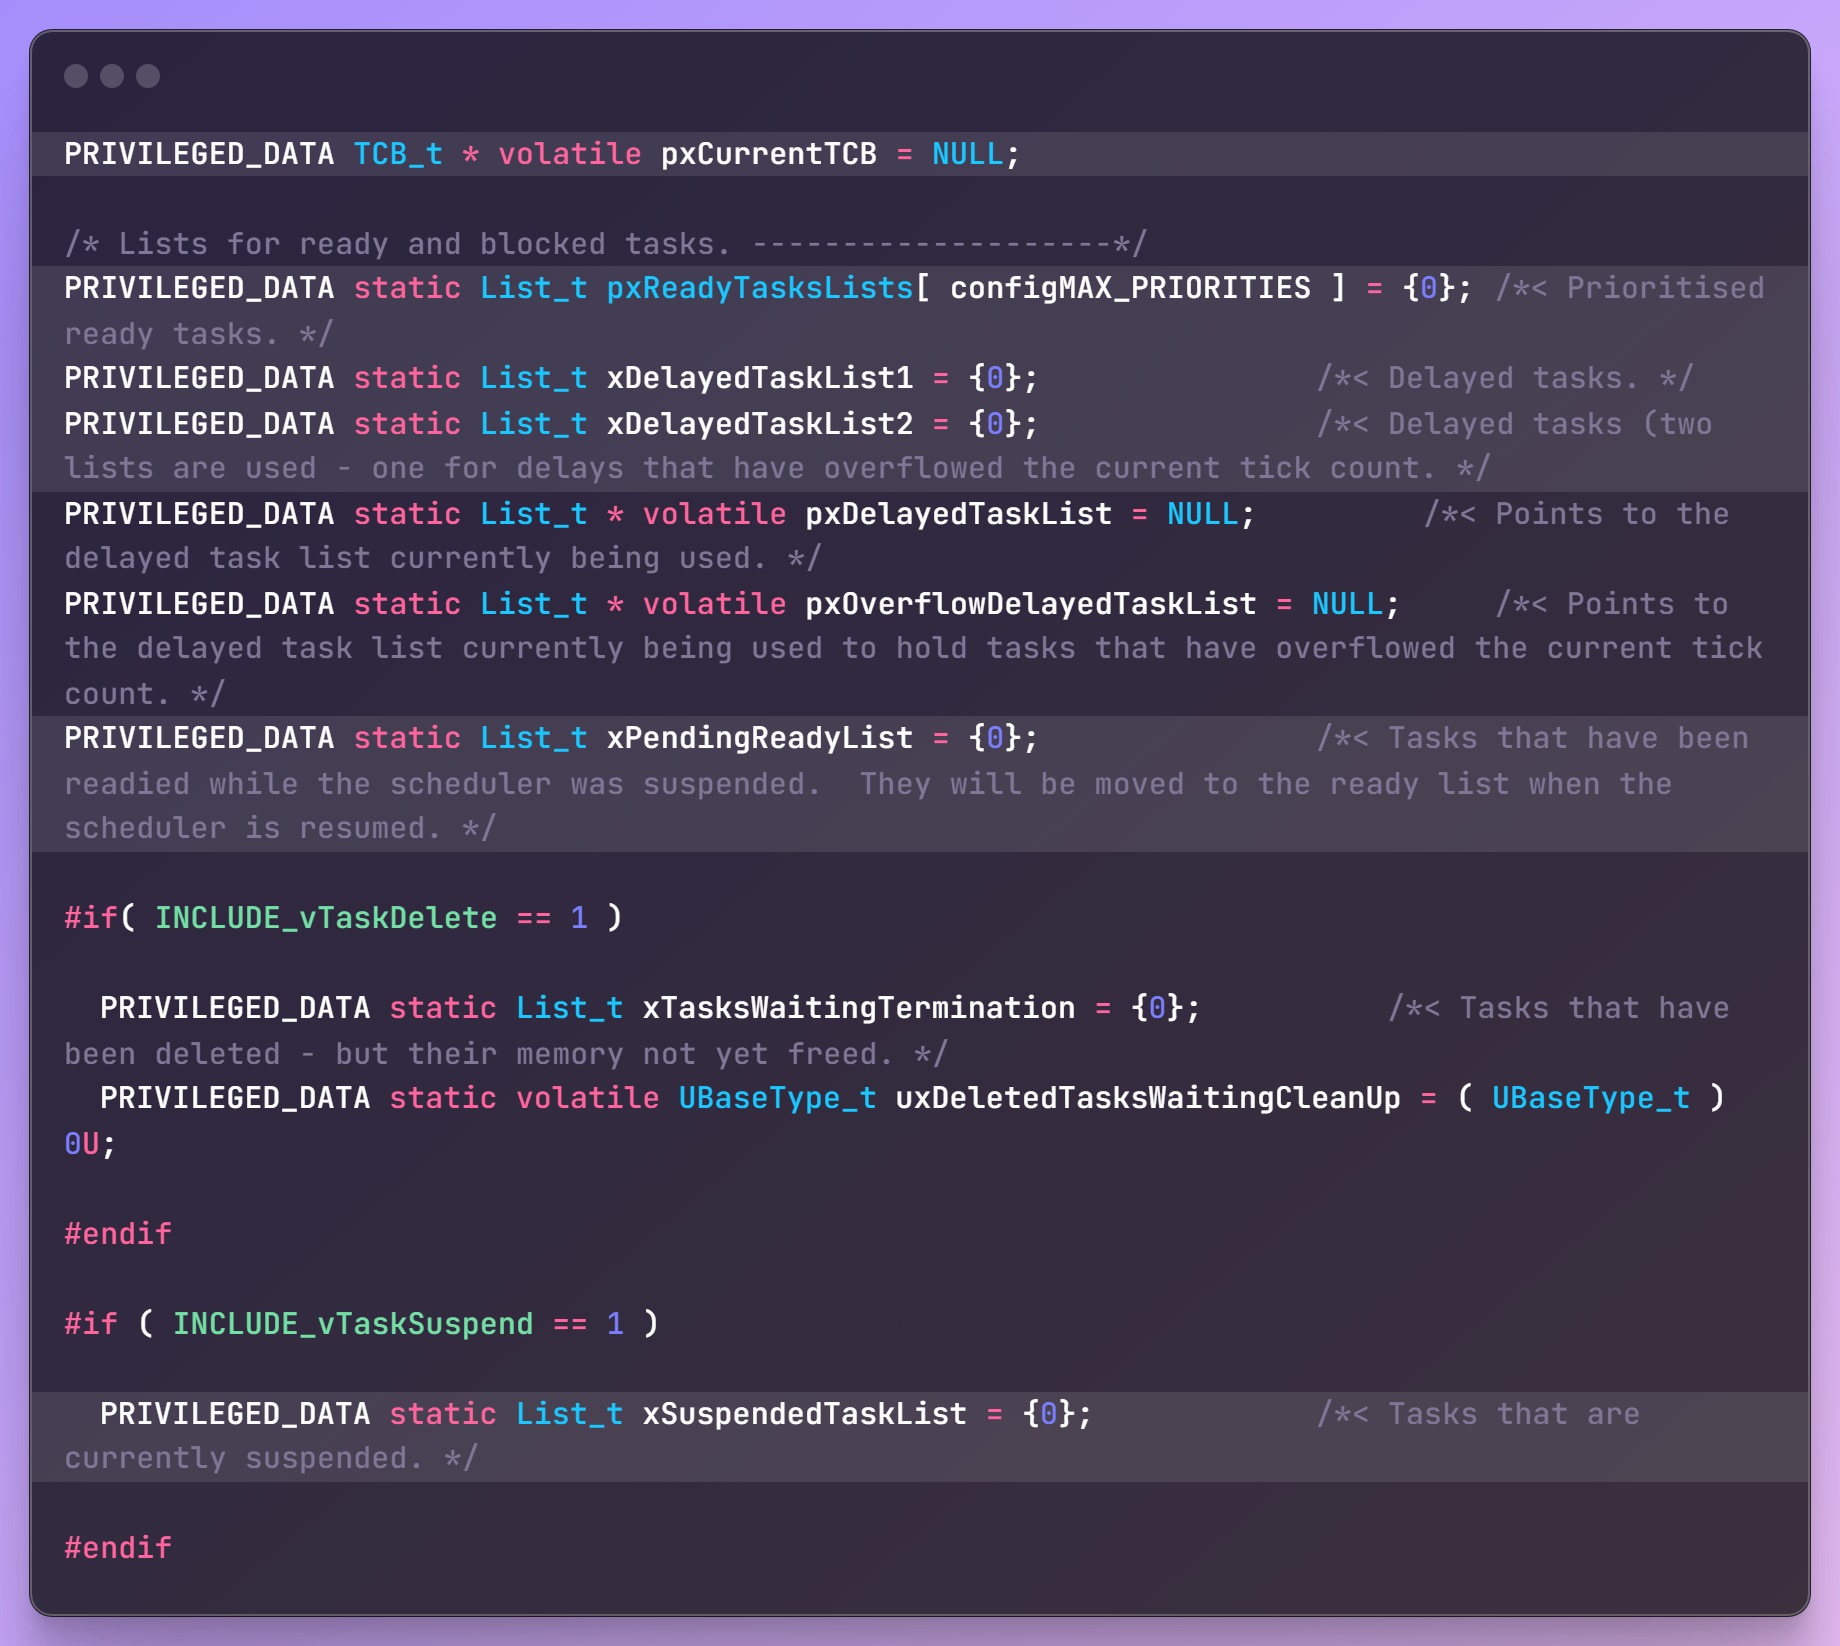Click the third gray window dot
The image size is (1840, 1646).
point(148,76)
